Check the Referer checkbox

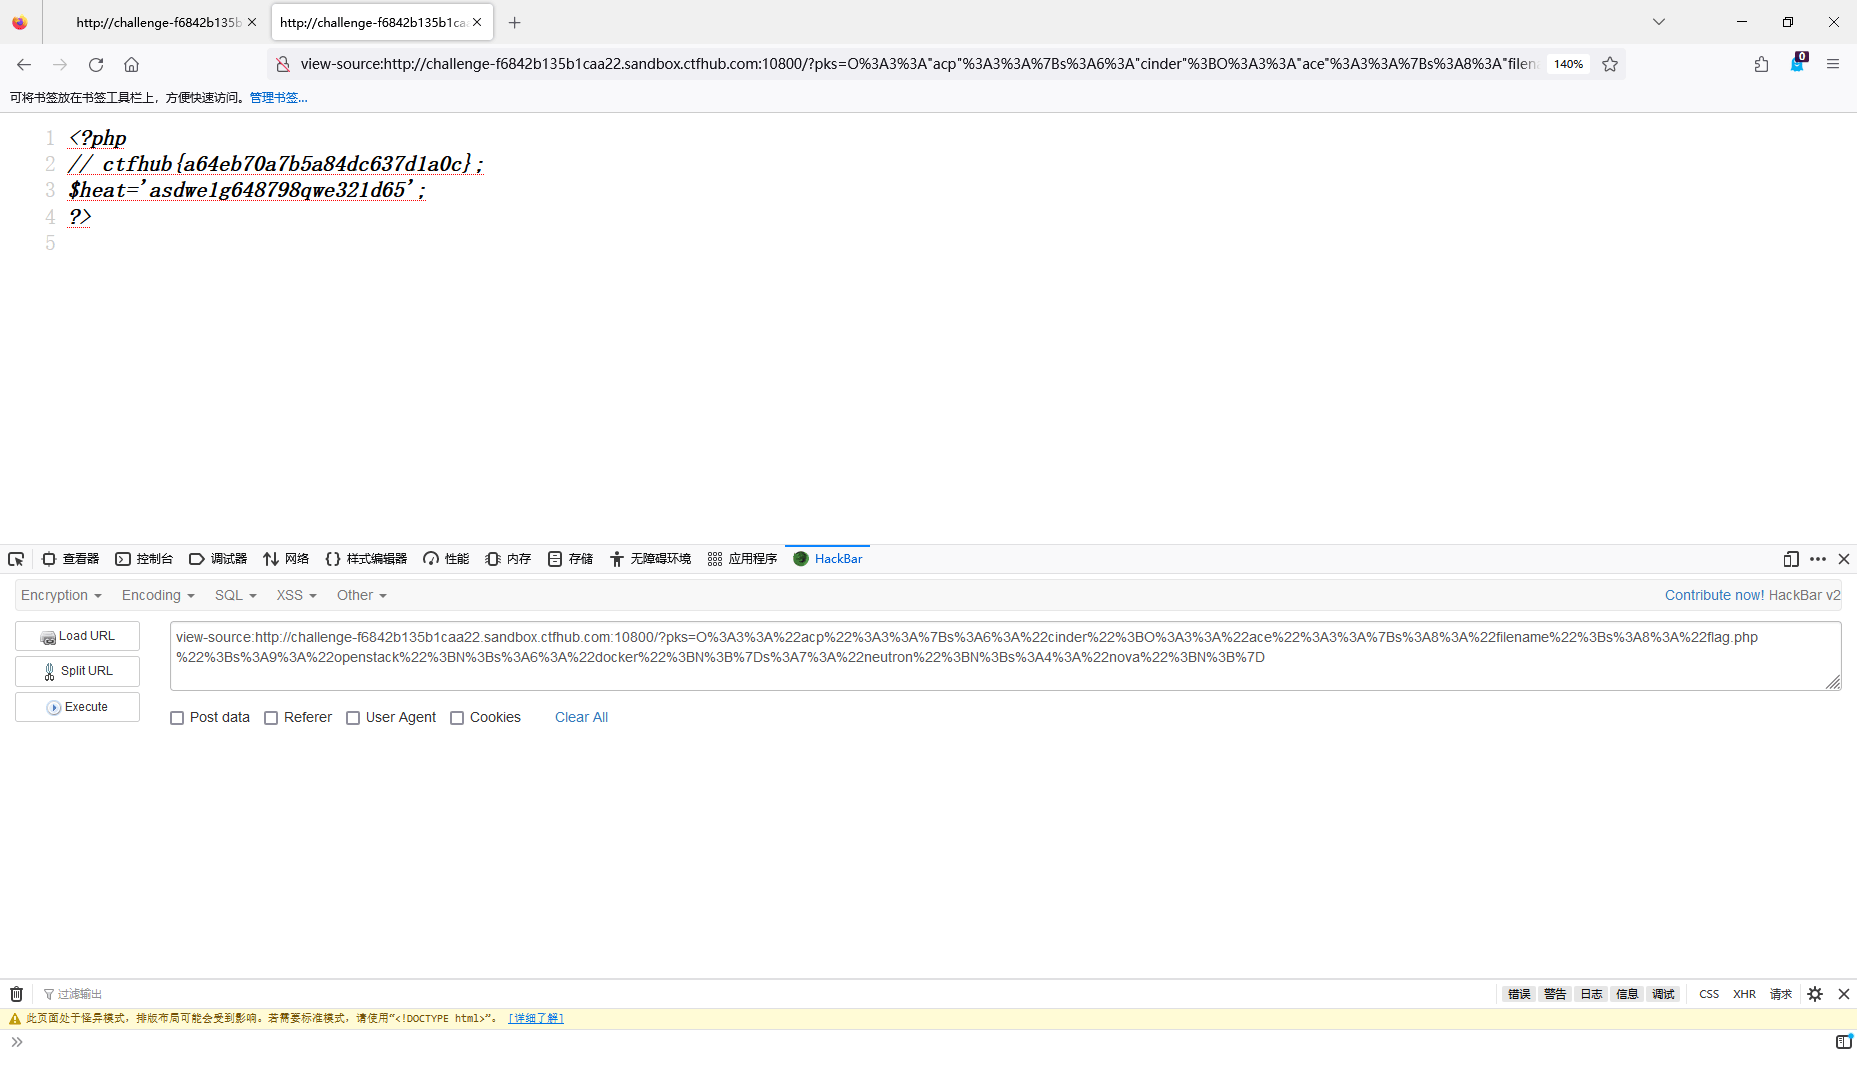pyautogui.click(x=271, y=718)
